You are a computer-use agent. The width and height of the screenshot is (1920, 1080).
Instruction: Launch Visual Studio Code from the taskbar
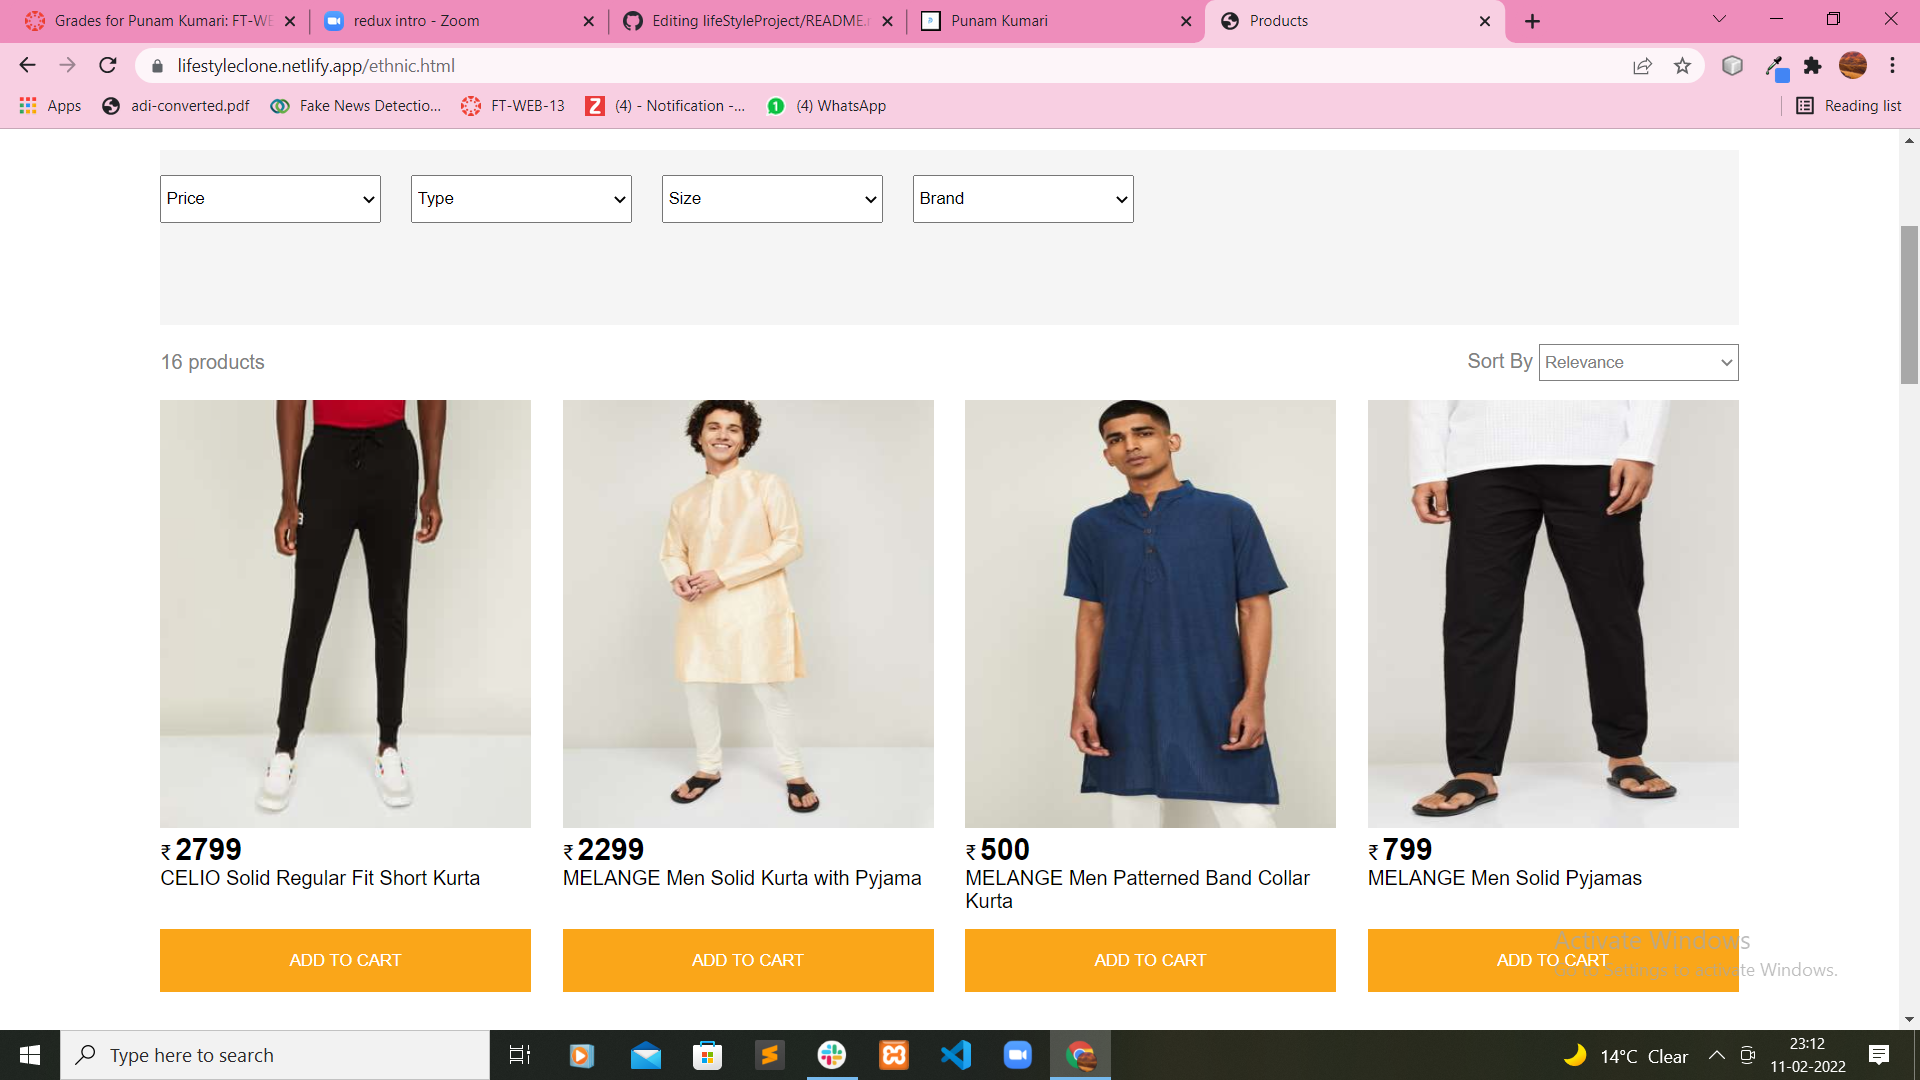pyautogui.click(x=956, y=1055)
